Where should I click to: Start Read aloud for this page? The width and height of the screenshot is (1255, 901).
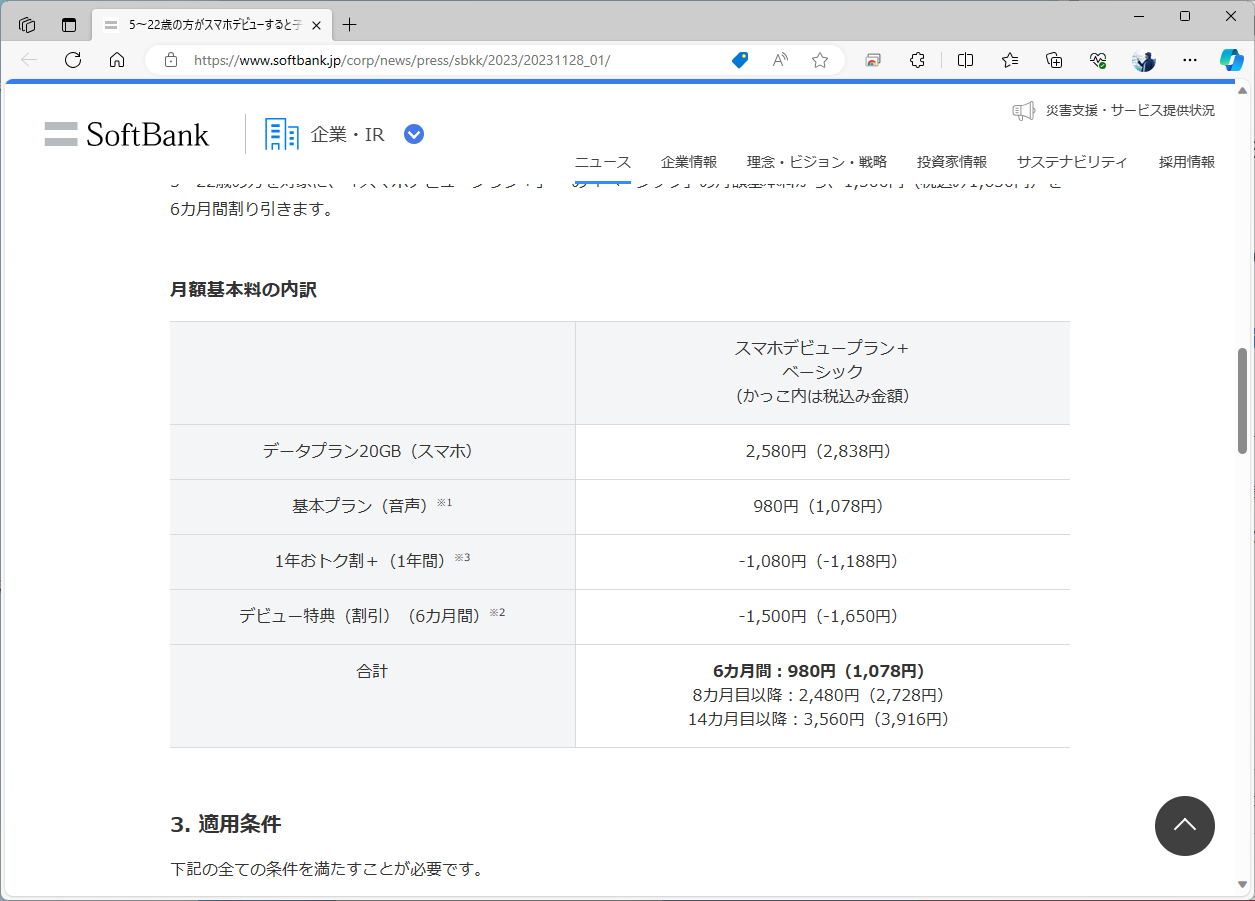pyautogui.click(x=779, y=60)
